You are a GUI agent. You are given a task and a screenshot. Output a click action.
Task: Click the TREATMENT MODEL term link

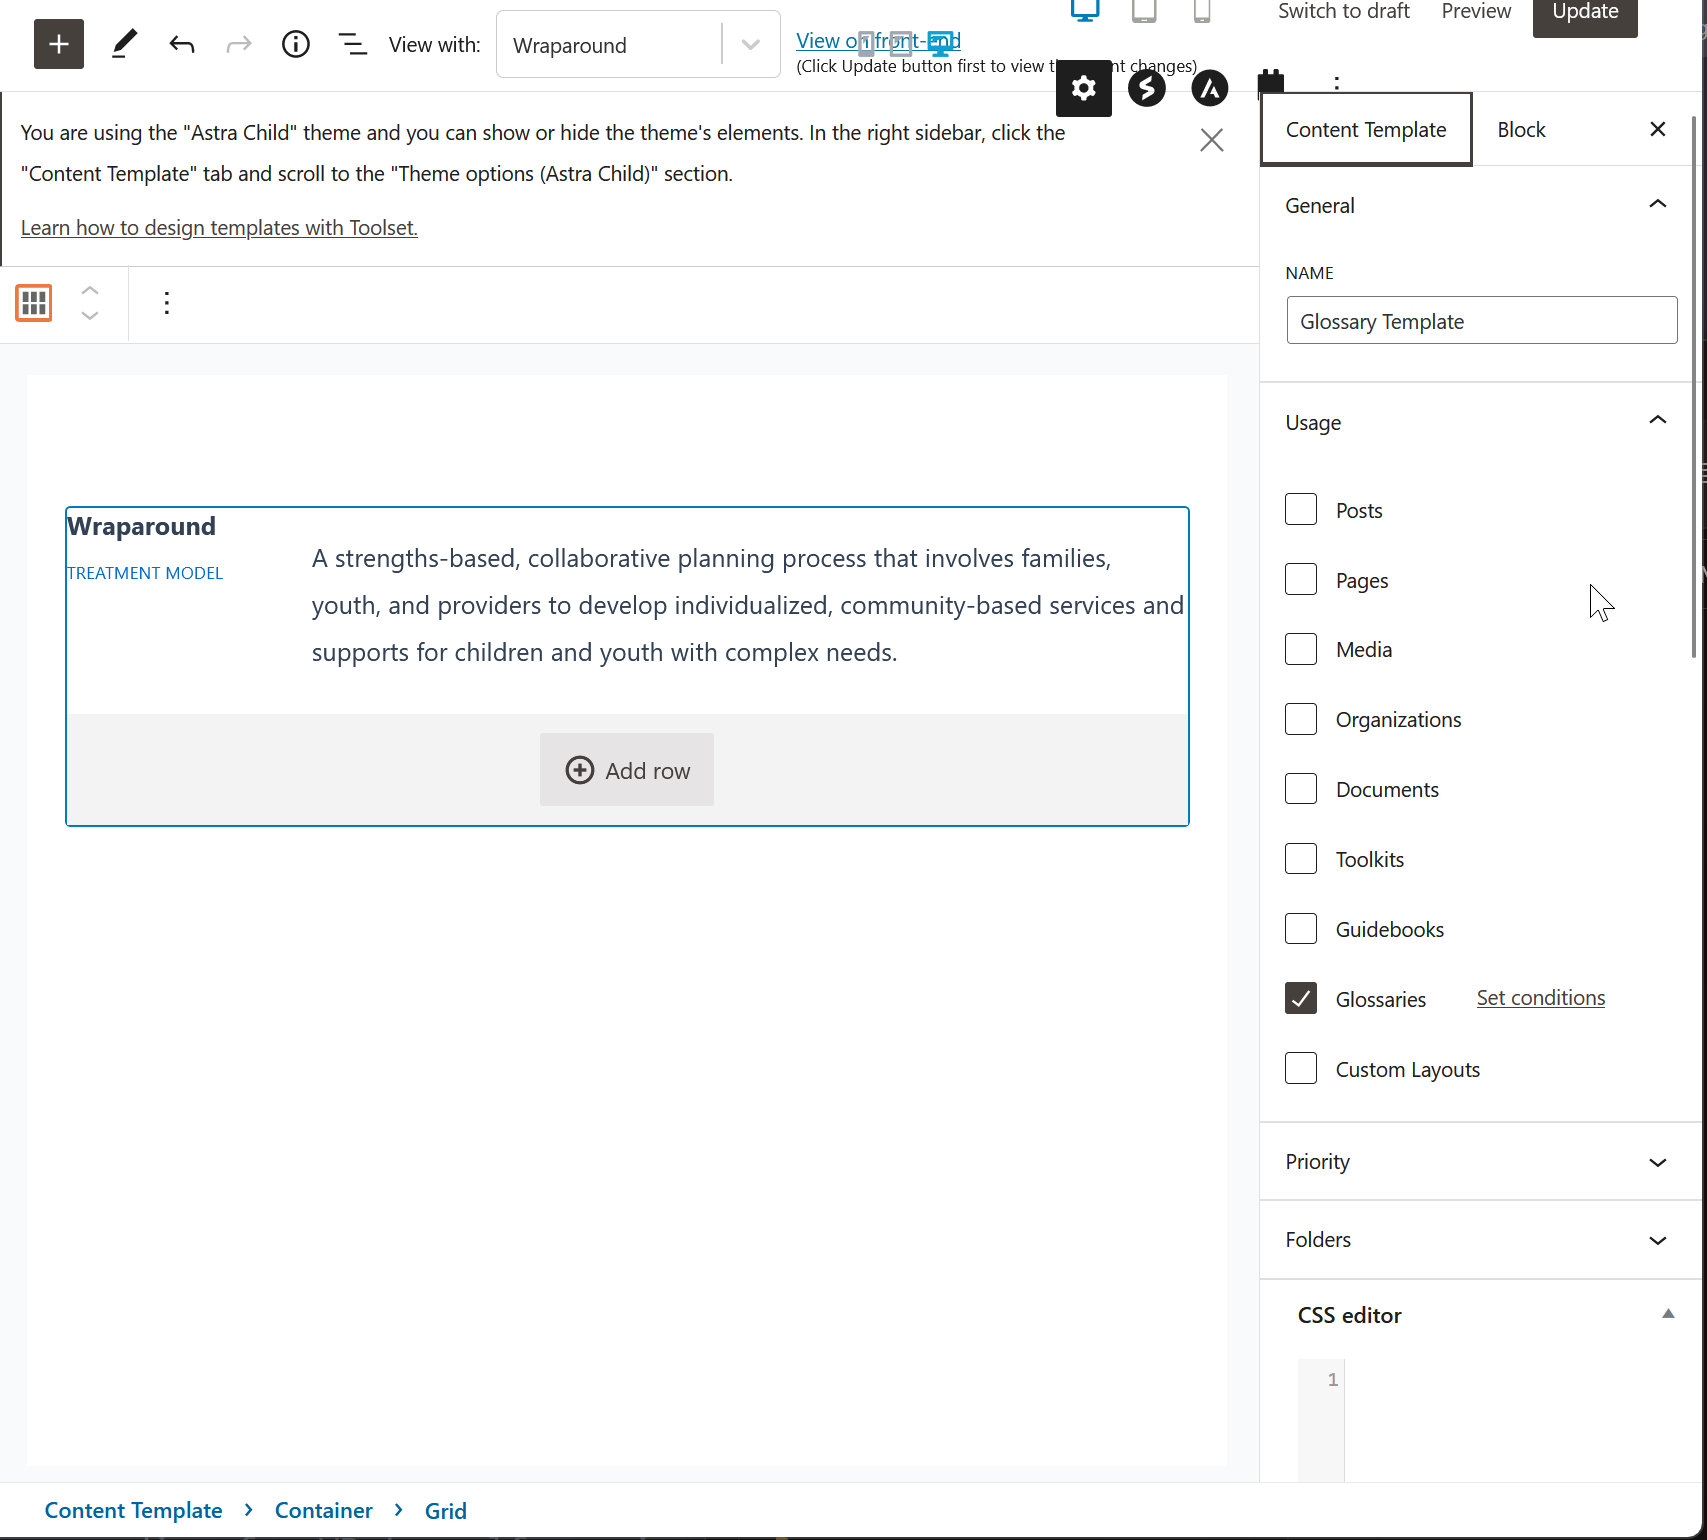(145, 573)
